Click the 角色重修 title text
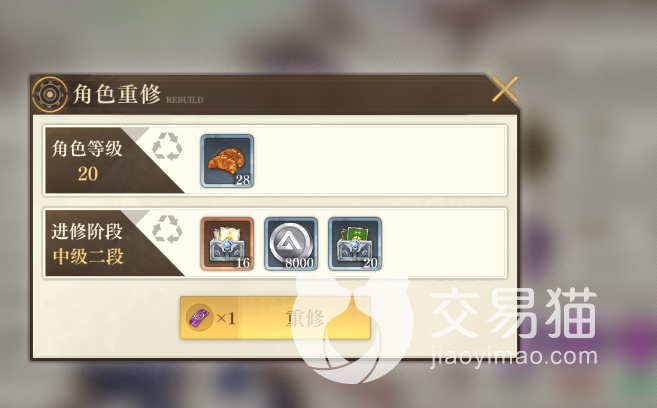The height and width of the screenshot is (408, 657). (x=116, y=94)
